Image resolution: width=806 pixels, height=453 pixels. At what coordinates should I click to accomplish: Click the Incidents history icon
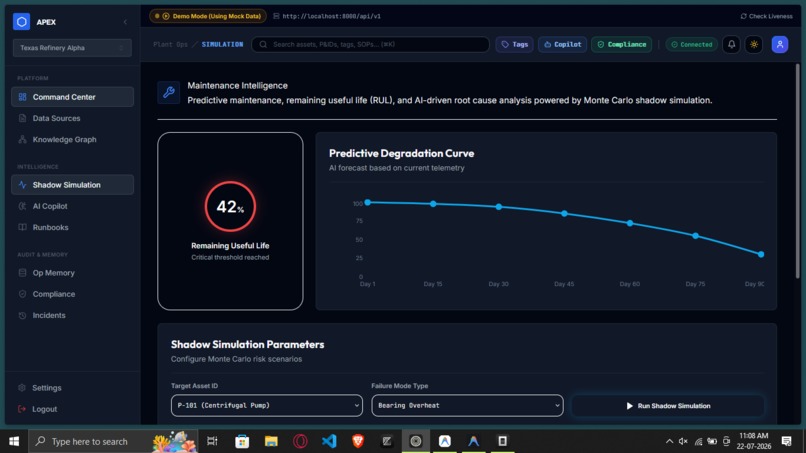click(22, 315)
